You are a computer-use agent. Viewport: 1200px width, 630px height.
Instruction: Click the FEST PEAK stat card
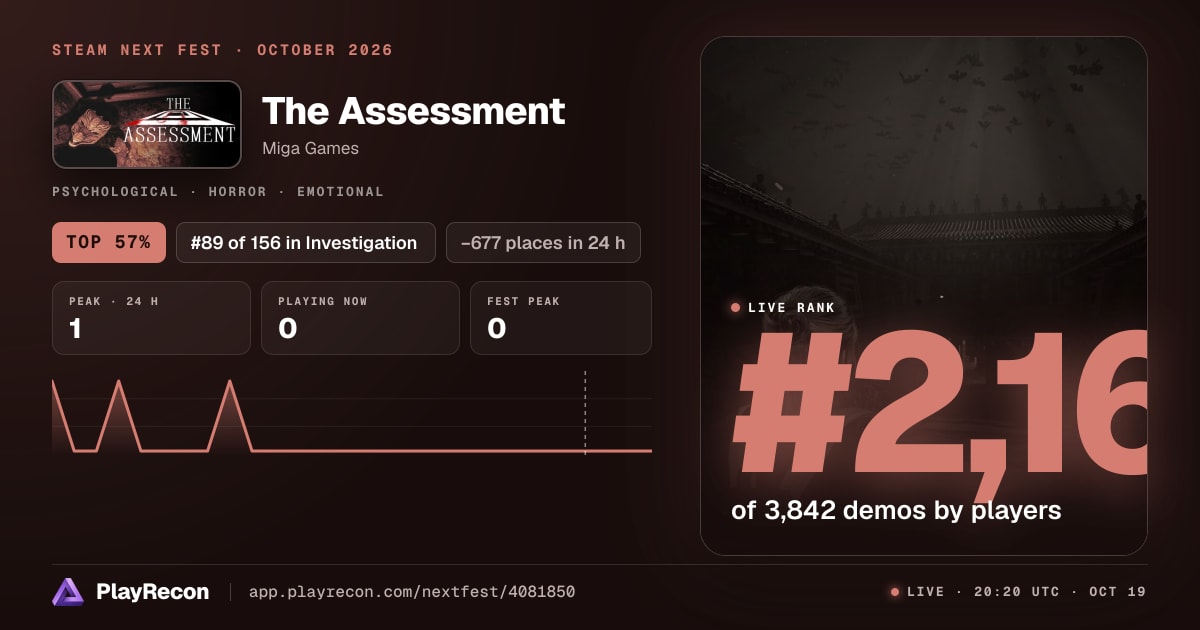point(560,318)
